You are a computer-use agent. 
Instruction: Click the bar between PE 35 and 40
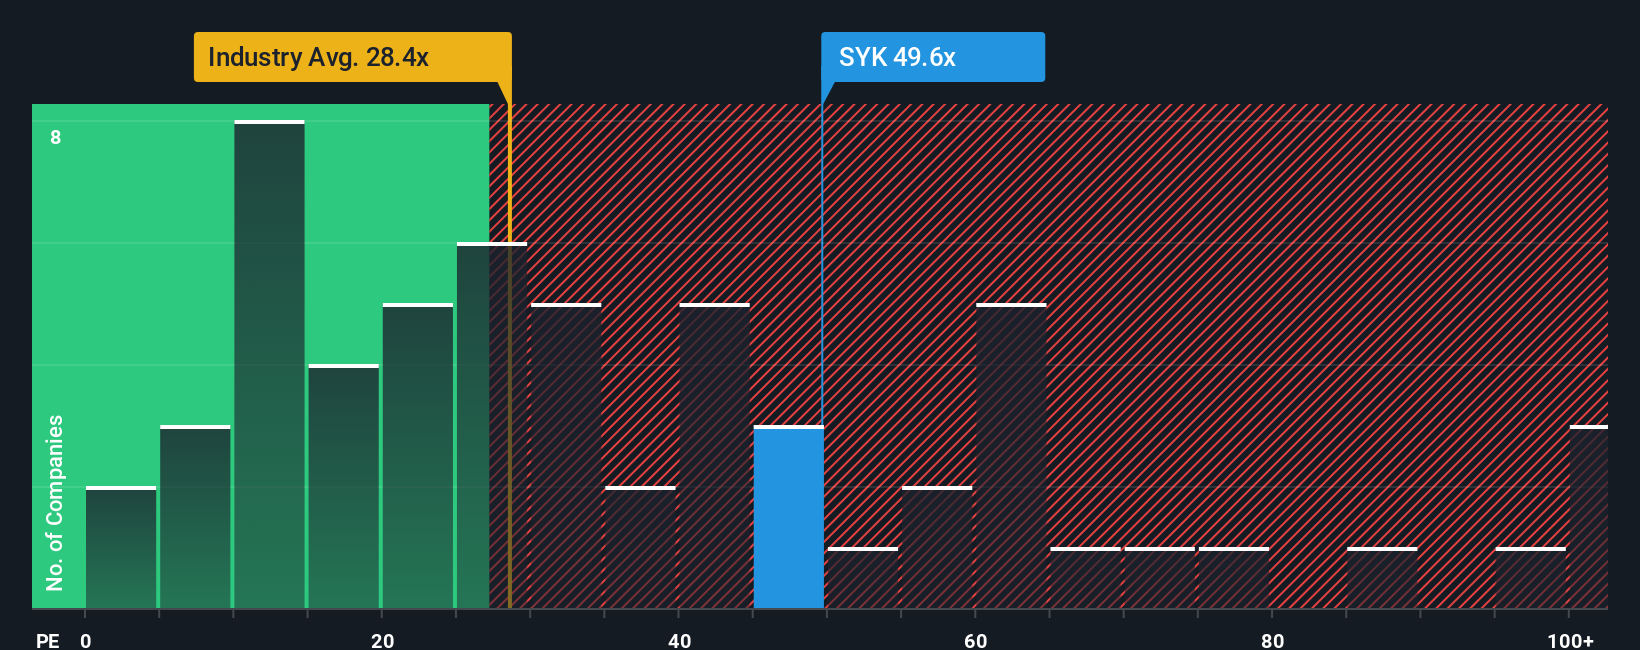[x=640, y=547]
